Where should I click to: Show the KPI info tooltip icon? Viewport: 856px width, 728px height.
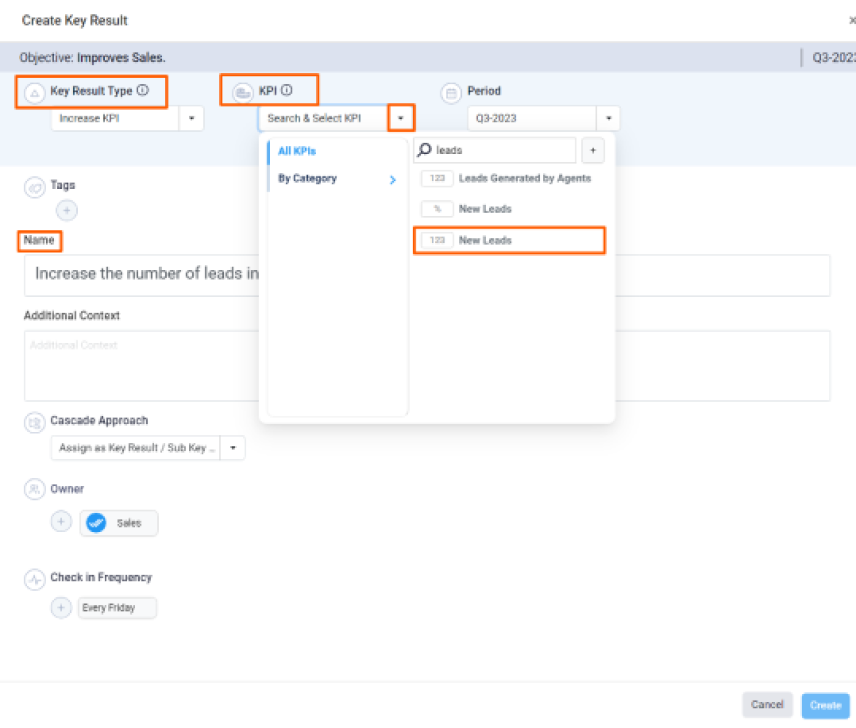pos(287,90)
